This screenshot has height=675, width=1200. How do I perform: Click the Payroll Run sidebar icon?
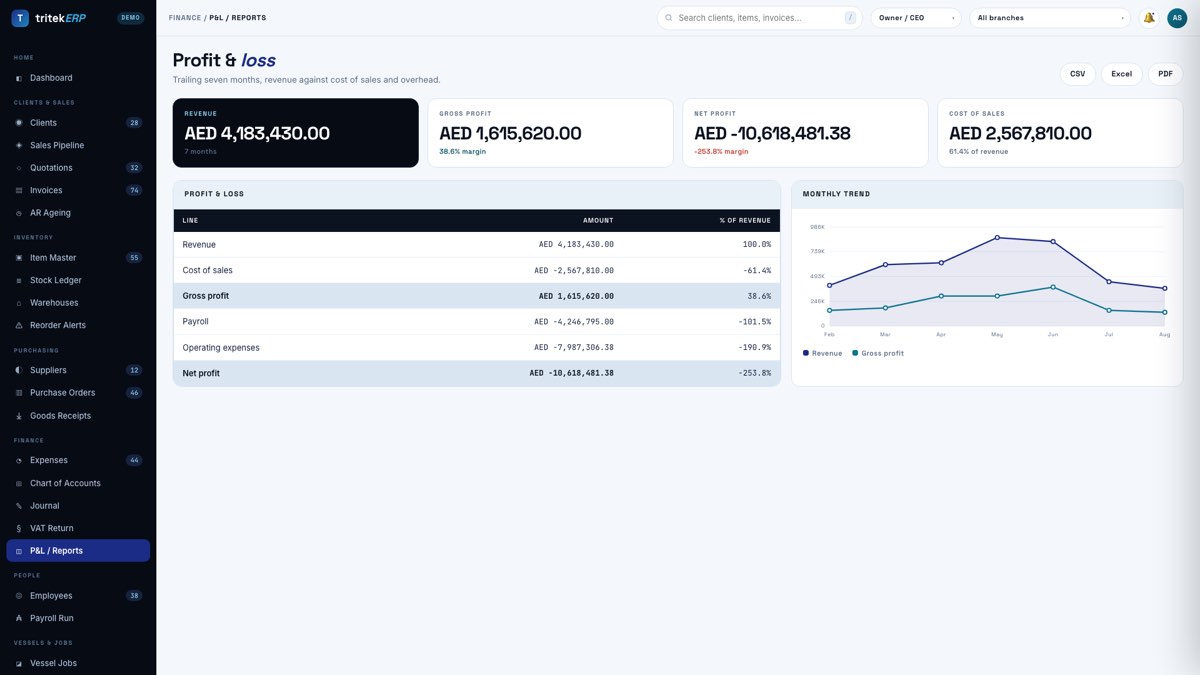(x=19, y=618)
